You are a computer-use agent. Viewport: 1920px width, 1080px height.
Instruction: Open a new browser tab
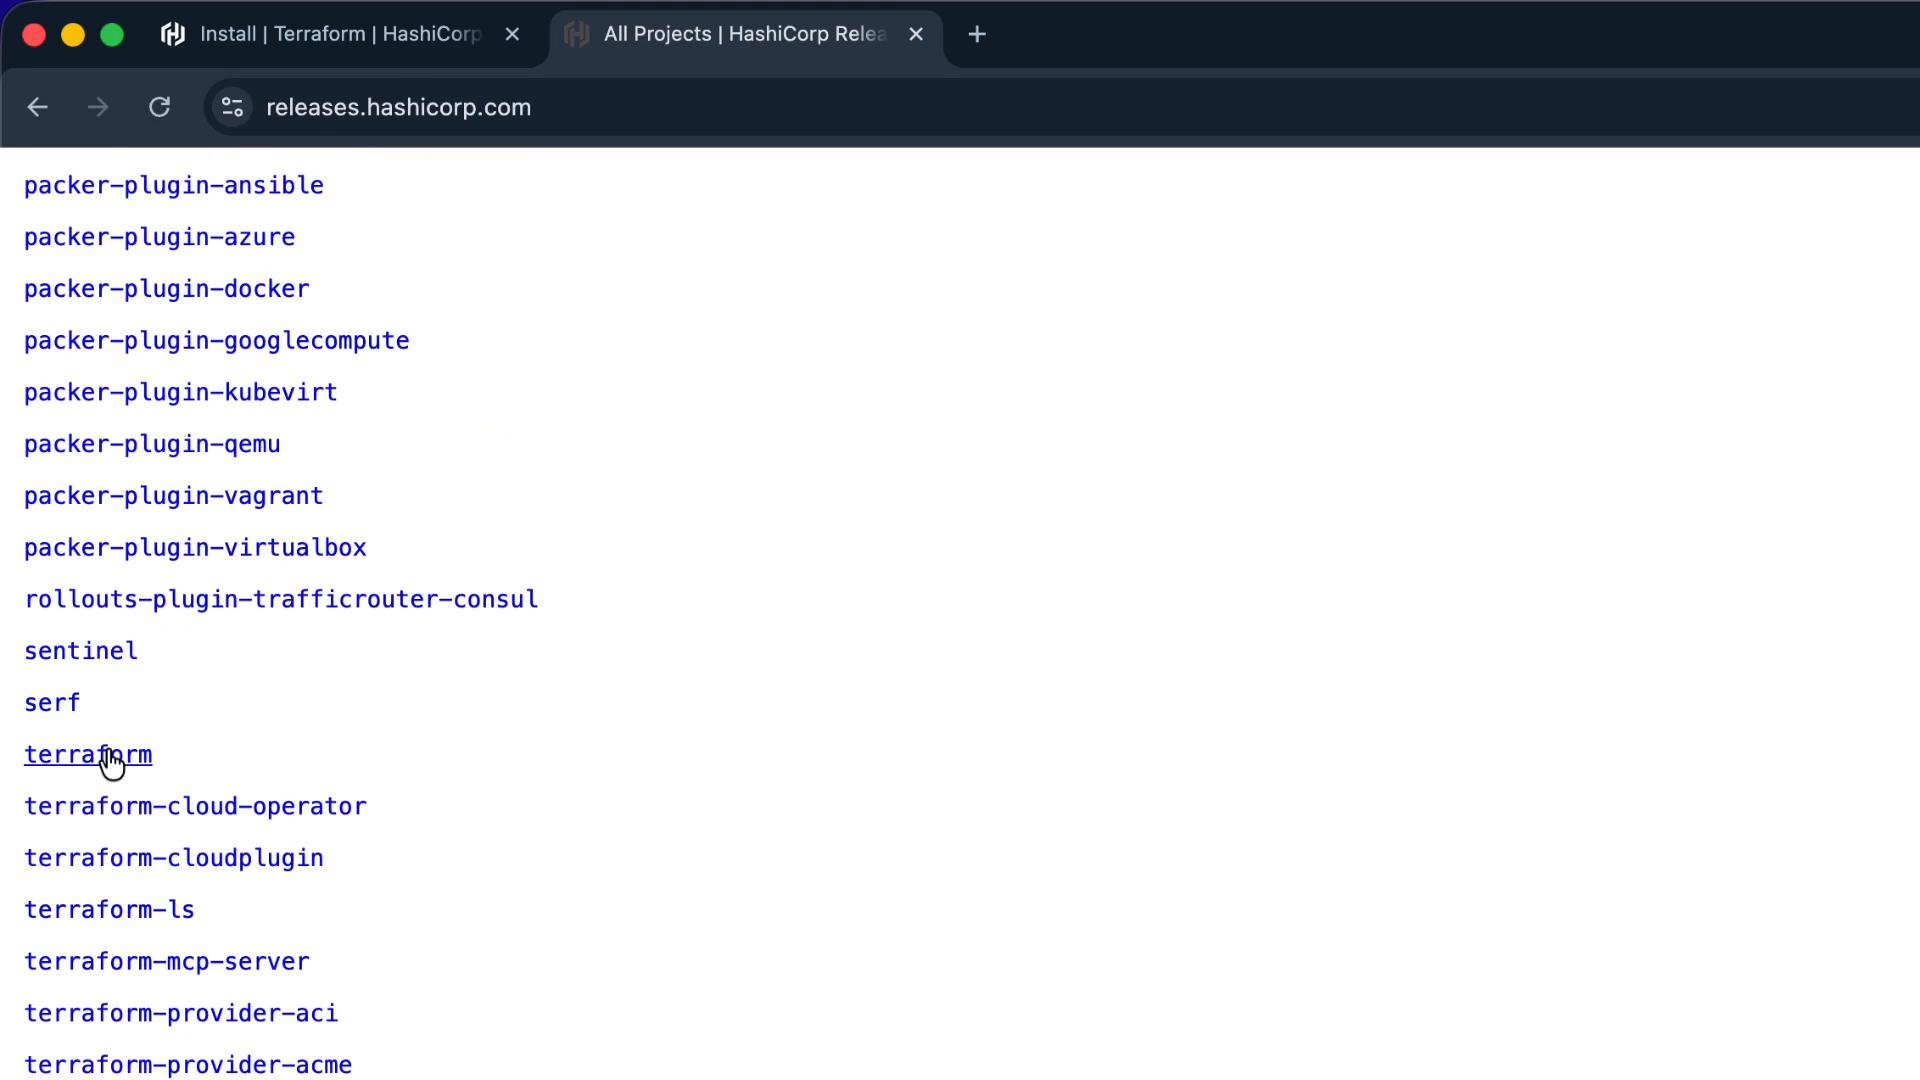tap(977, 35)
